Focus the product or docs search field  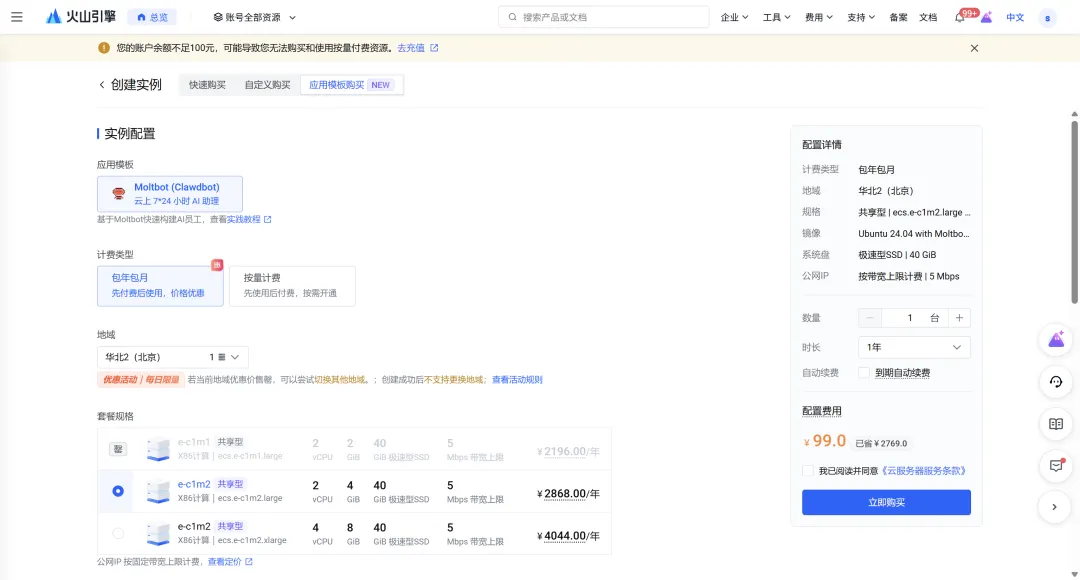[x=603, y=17]
